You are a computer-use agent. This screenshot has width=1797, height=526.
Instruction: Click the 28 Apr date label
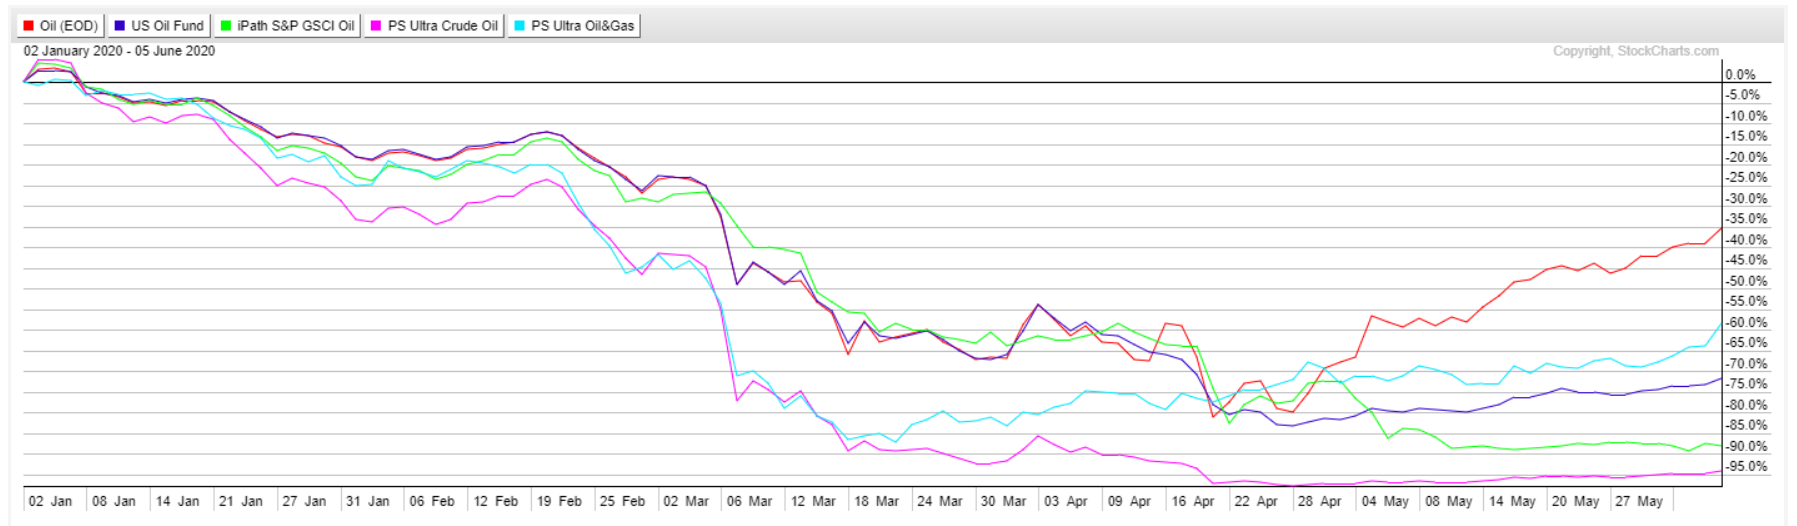[x=1320, y=501]
